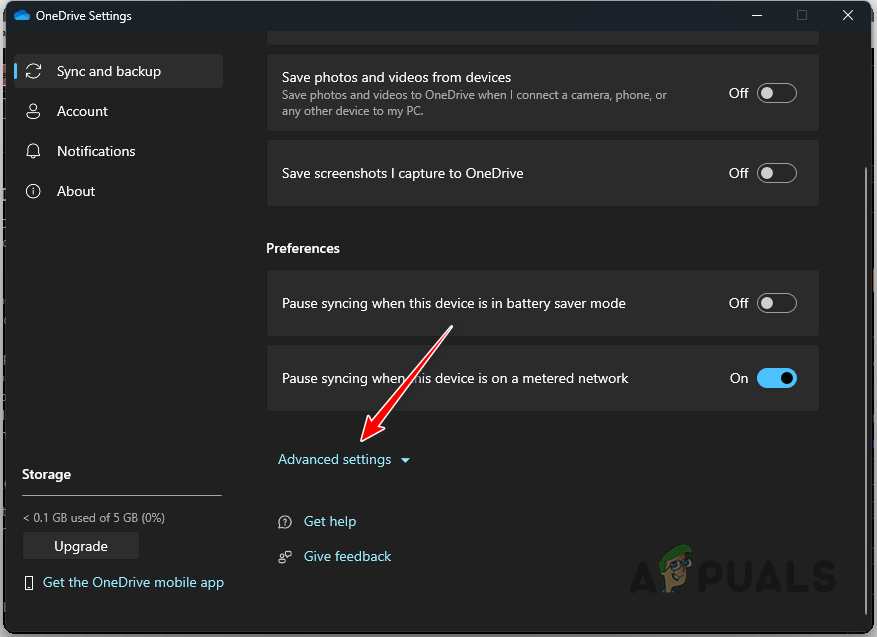877x637 pixels.
Task: Click the Get help question mark icon
Action: [x=283, y=521]
